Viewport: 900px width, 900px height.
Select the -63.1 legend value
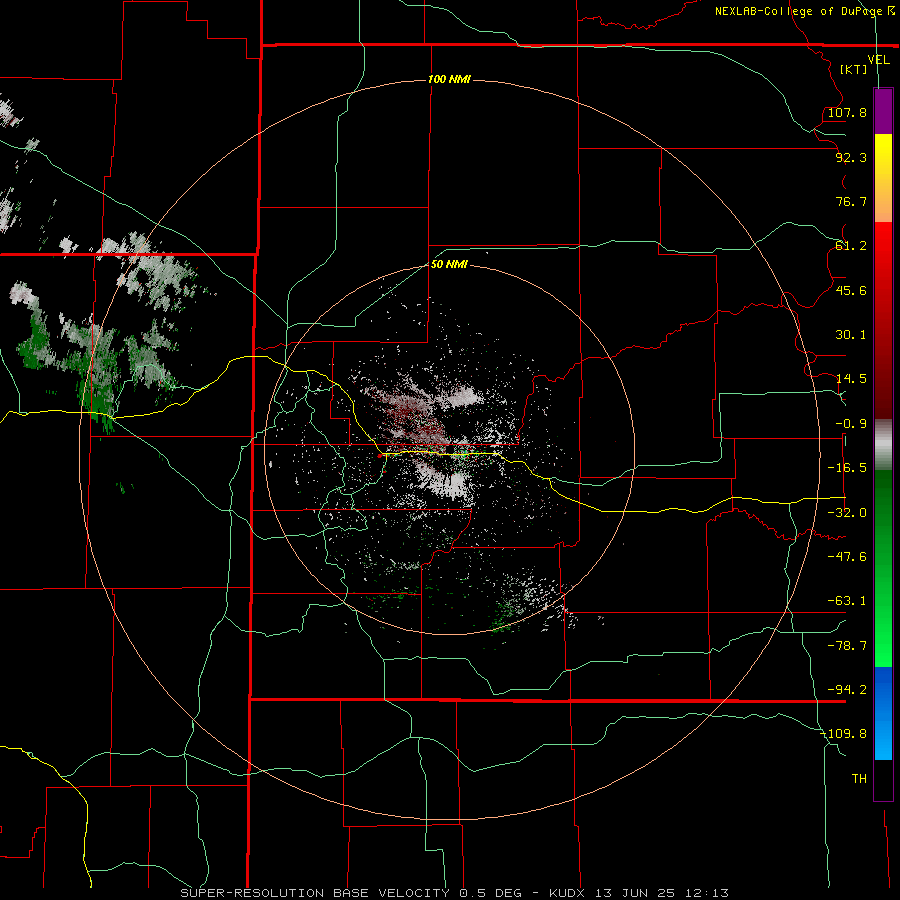tap(847, 601)
